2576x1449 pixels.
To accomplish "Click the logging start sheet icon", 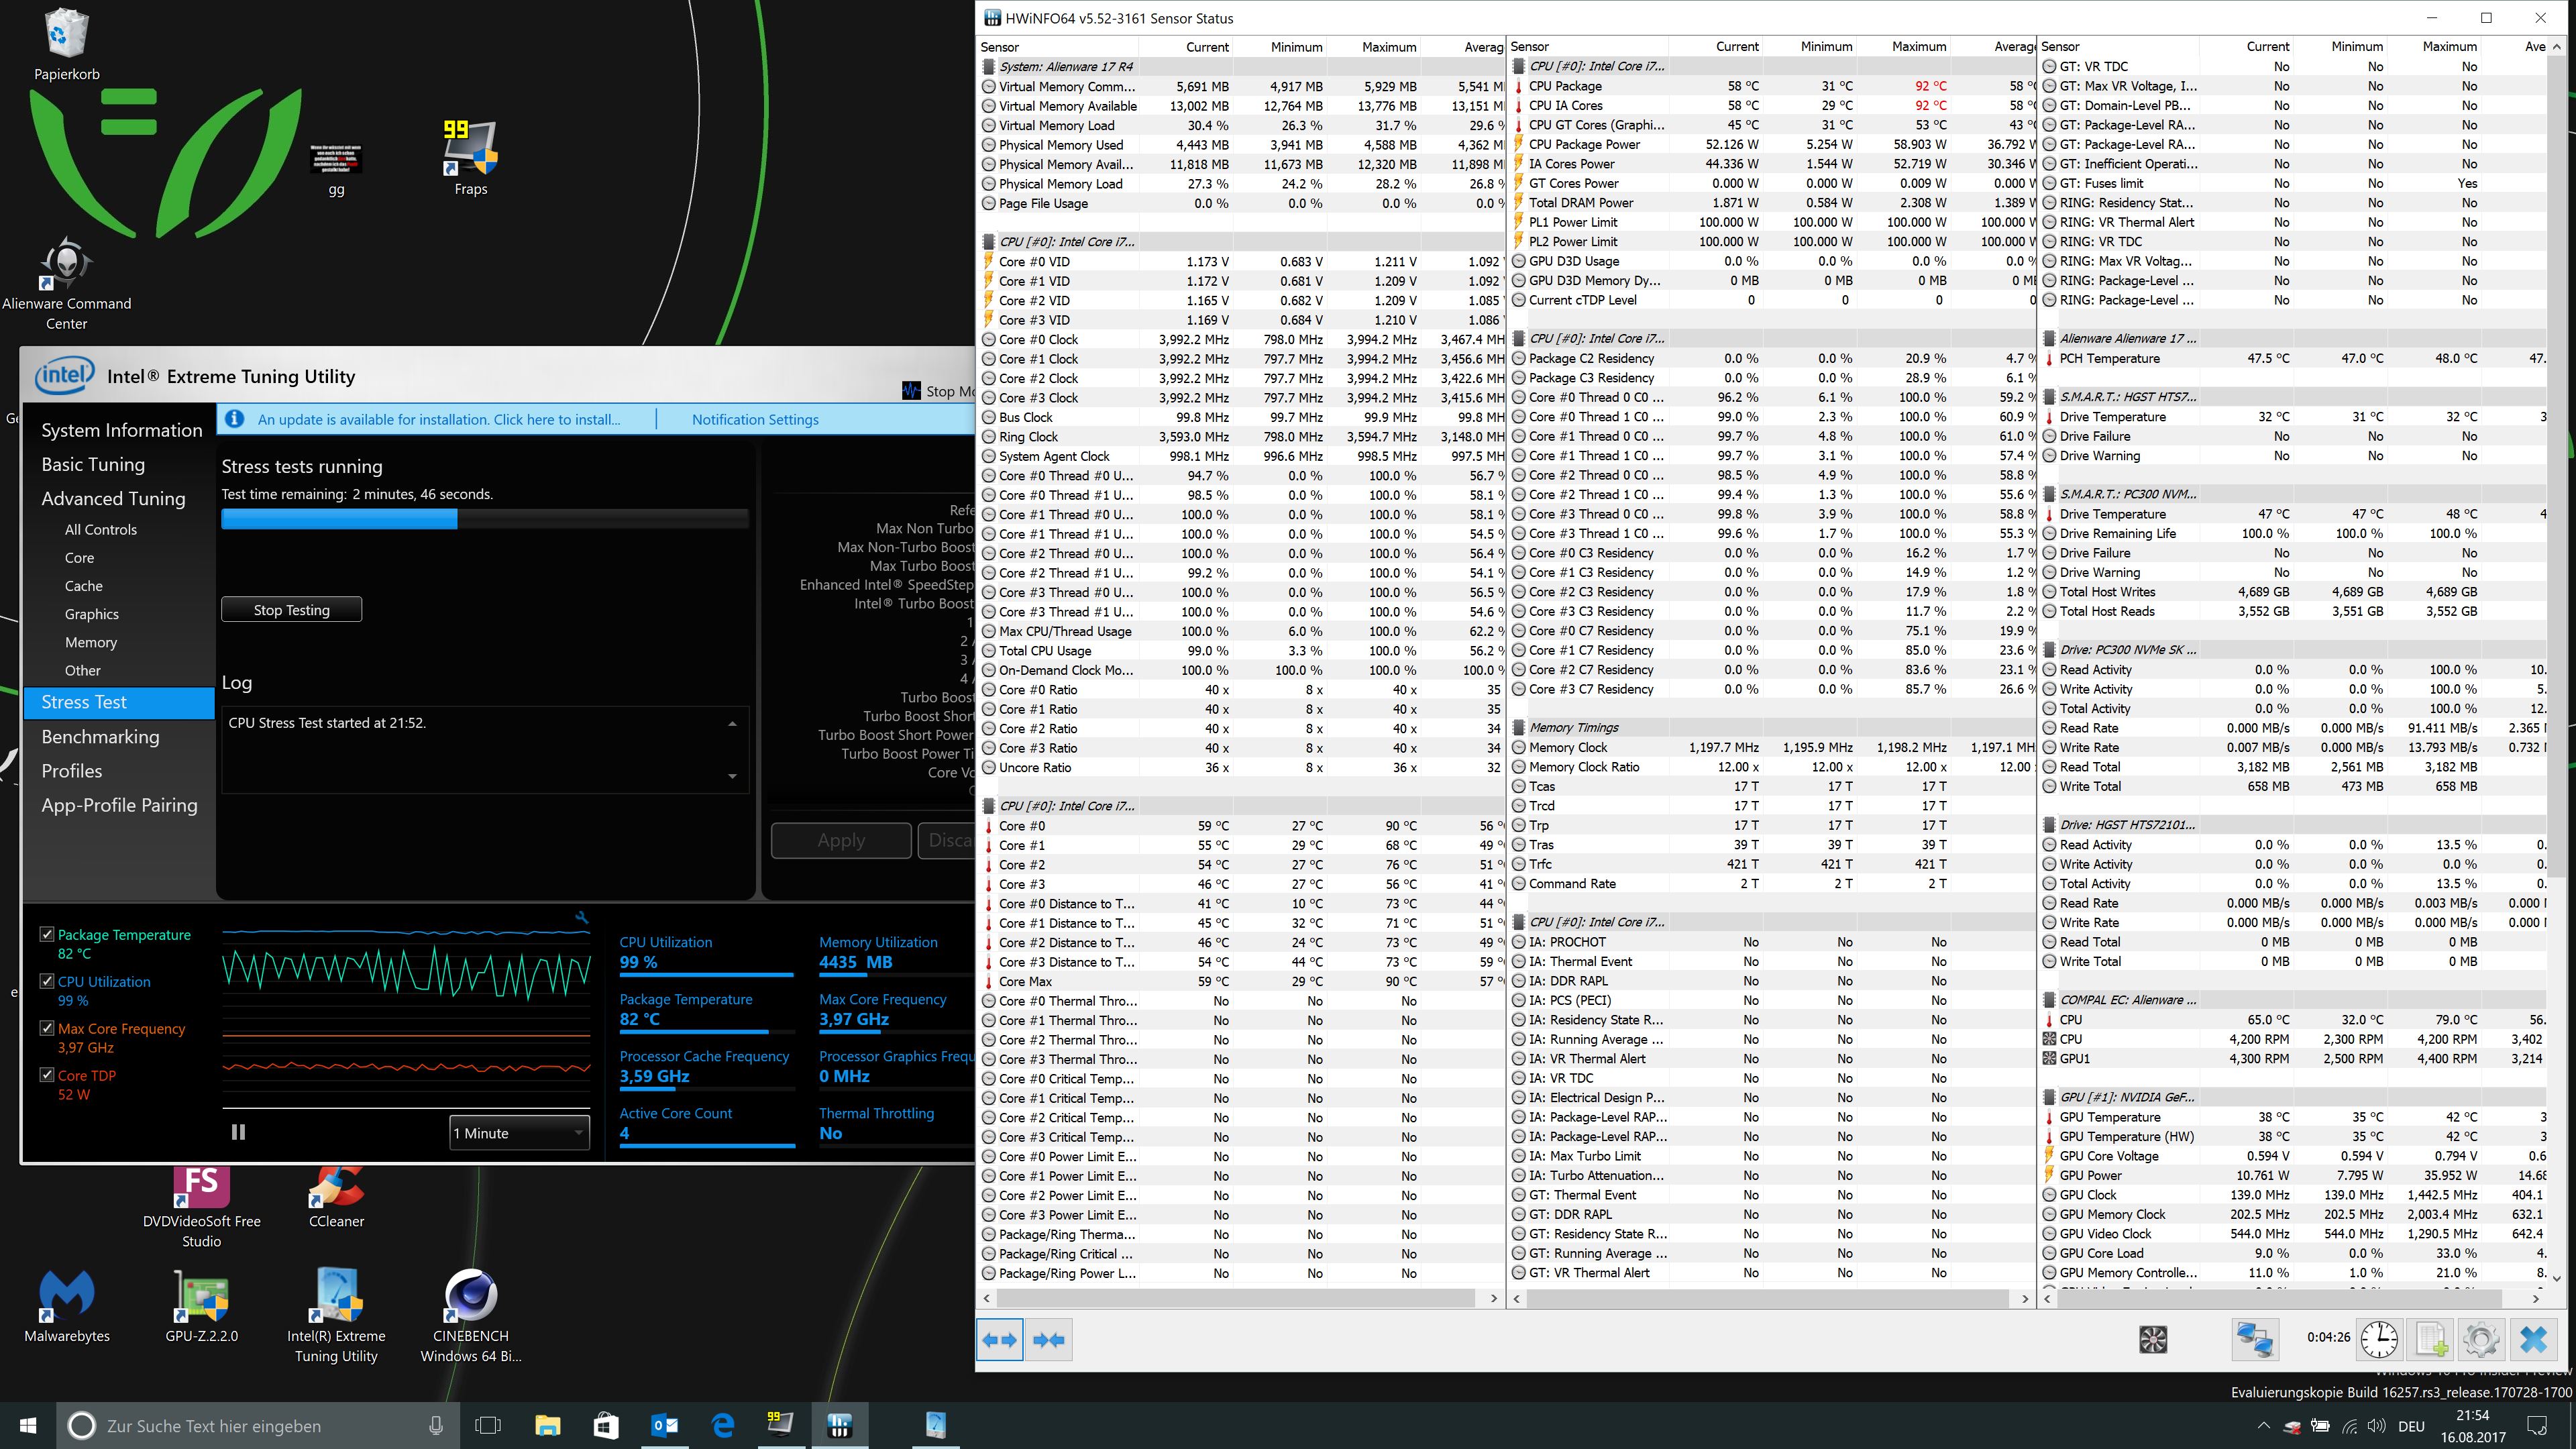I will pos(2431,1340).
